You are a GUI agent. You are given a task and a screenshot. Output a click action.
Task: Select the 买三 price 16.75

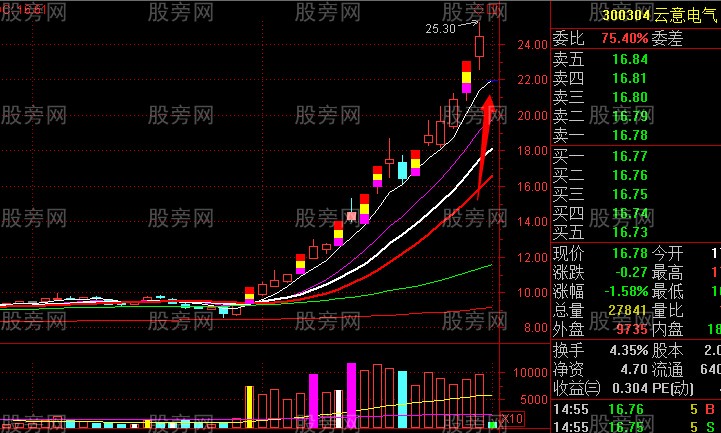click(x=630, y=194)
